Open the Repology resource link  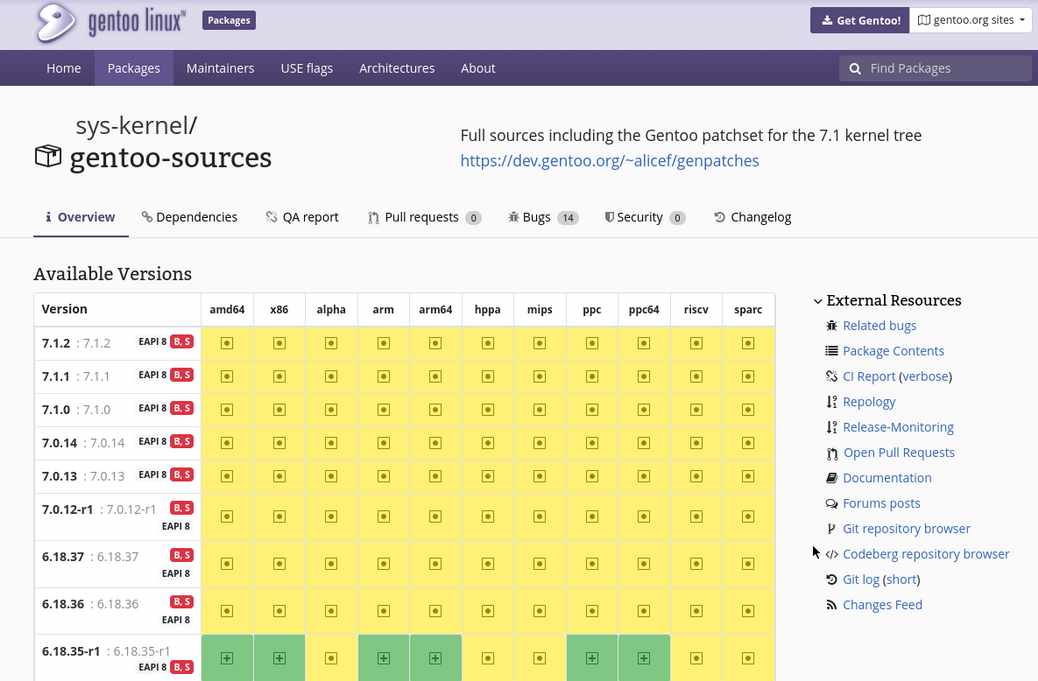(869, 402)
